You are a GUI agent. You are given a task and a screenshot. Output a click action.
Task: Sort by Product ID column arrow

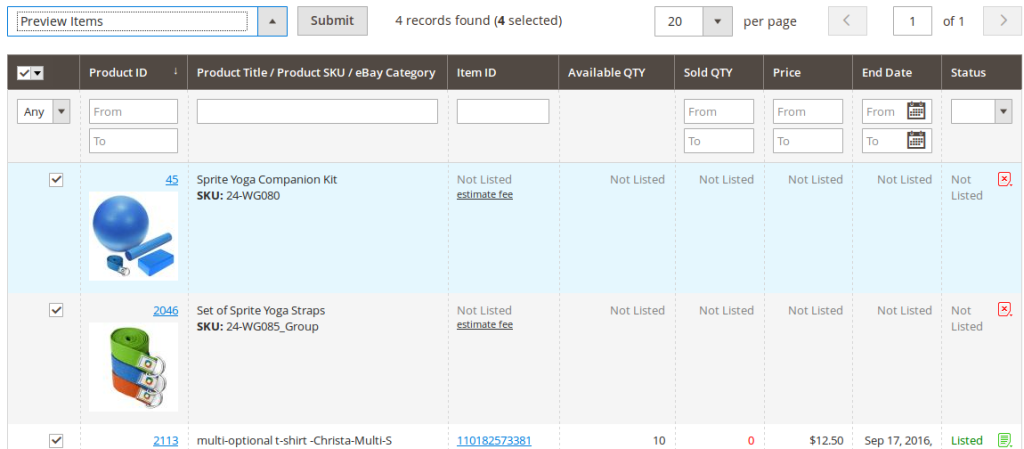pyautogui.click(x=176, y=72)
